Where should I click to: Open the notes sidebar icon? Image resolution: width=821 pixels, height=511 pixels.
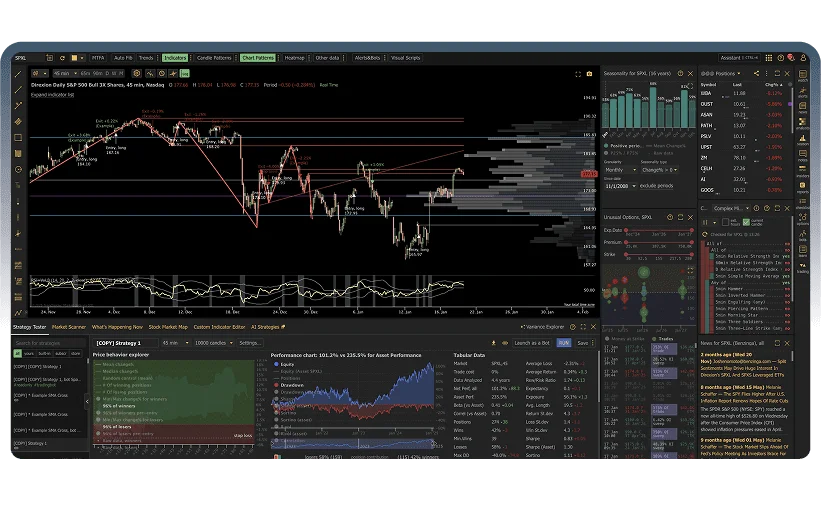[x=802, y=155]
